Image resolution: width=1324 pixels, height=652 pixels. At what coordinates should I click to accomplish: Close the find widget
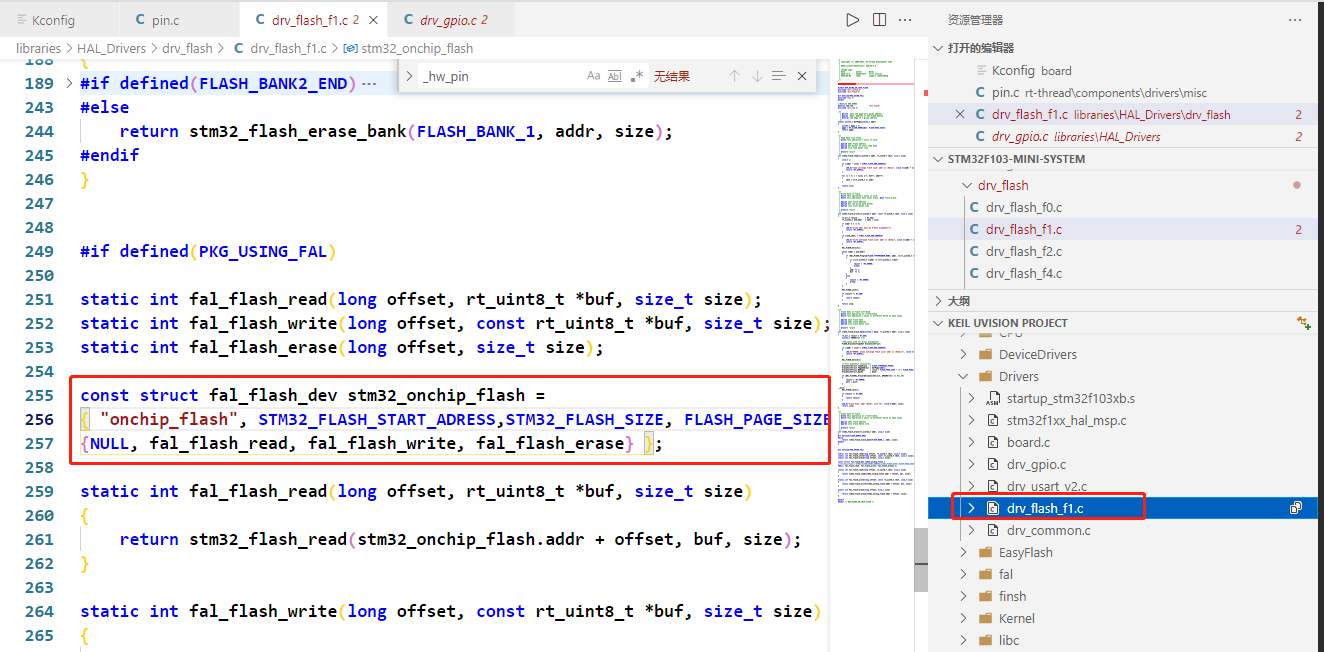802,76
